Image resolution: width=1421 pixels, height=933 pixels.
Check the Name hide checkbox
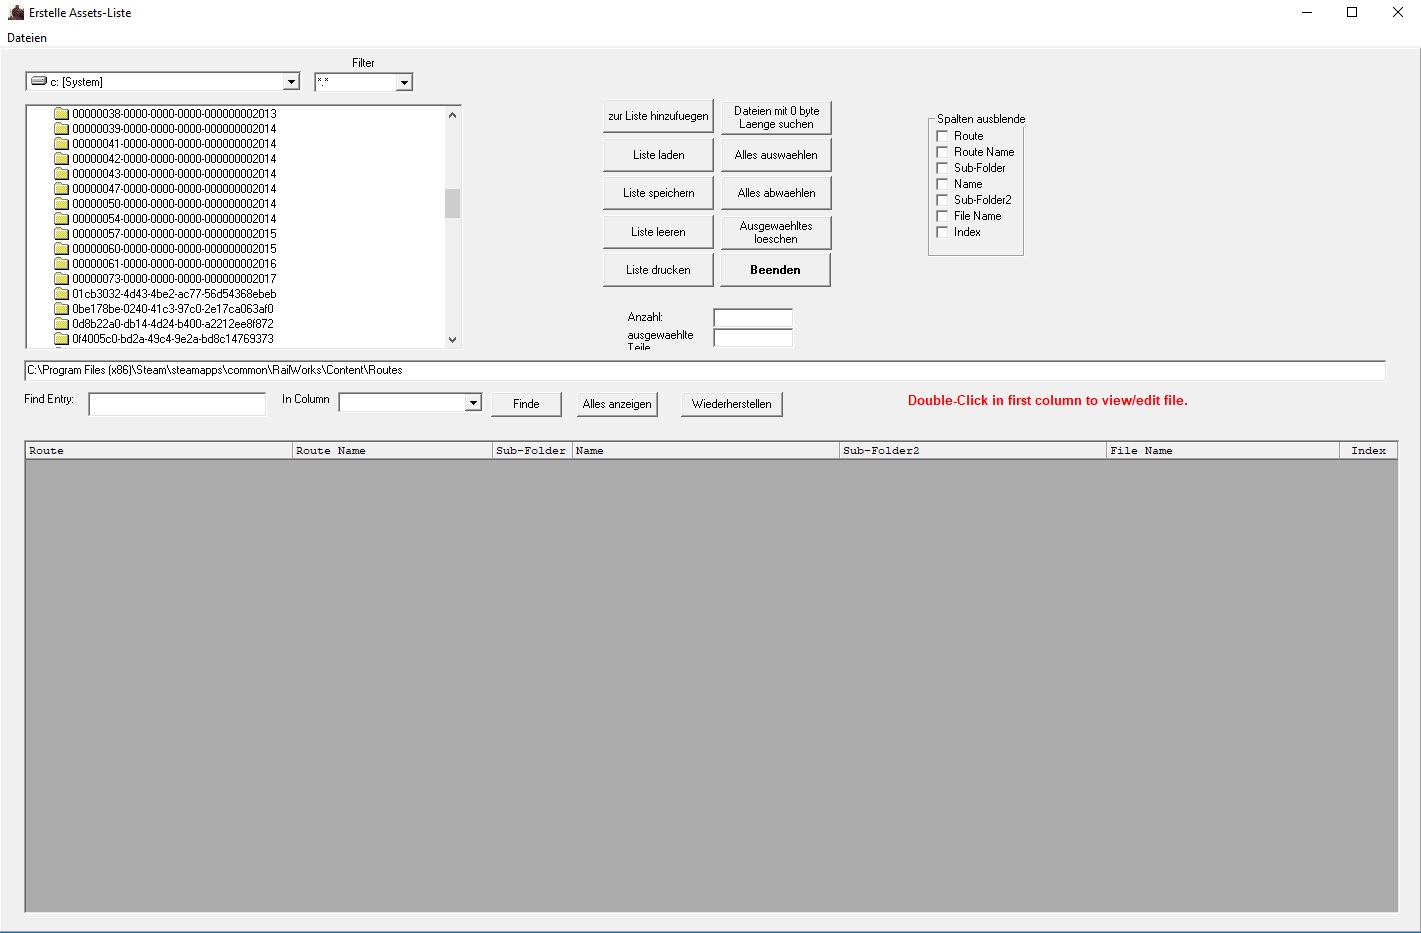click(942, 184)
